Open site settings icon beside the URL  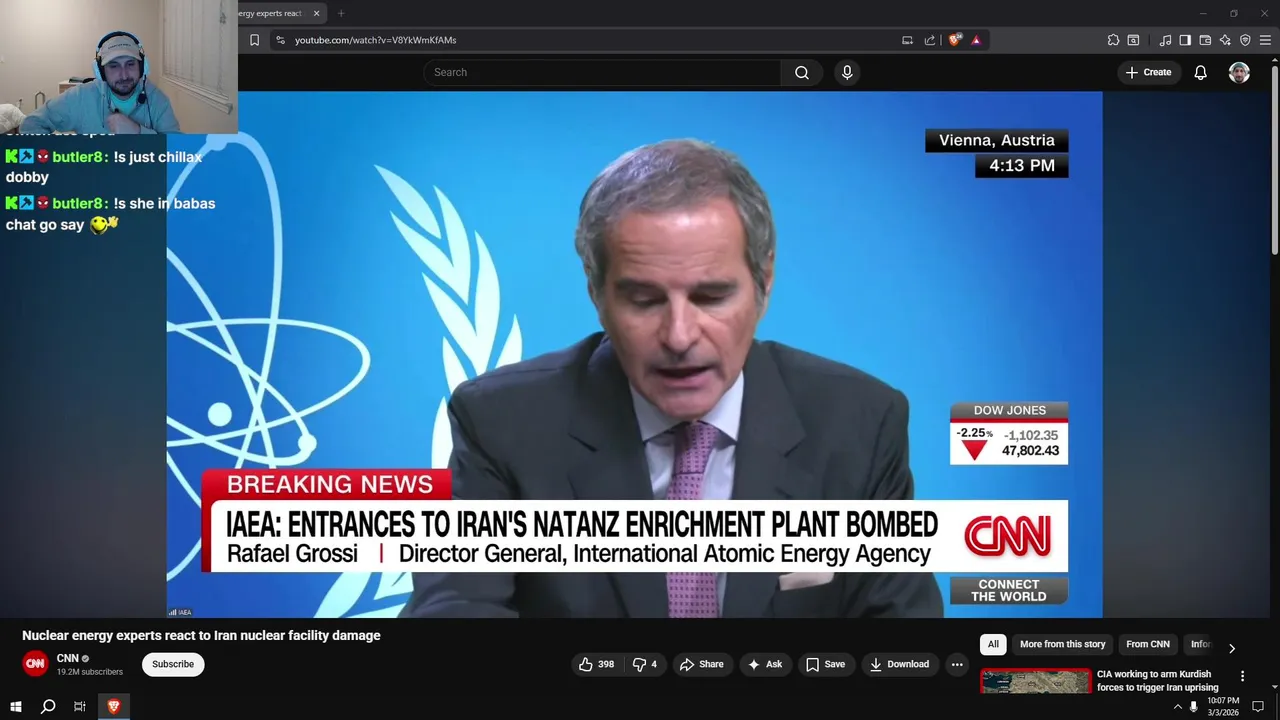click(280, 40)
